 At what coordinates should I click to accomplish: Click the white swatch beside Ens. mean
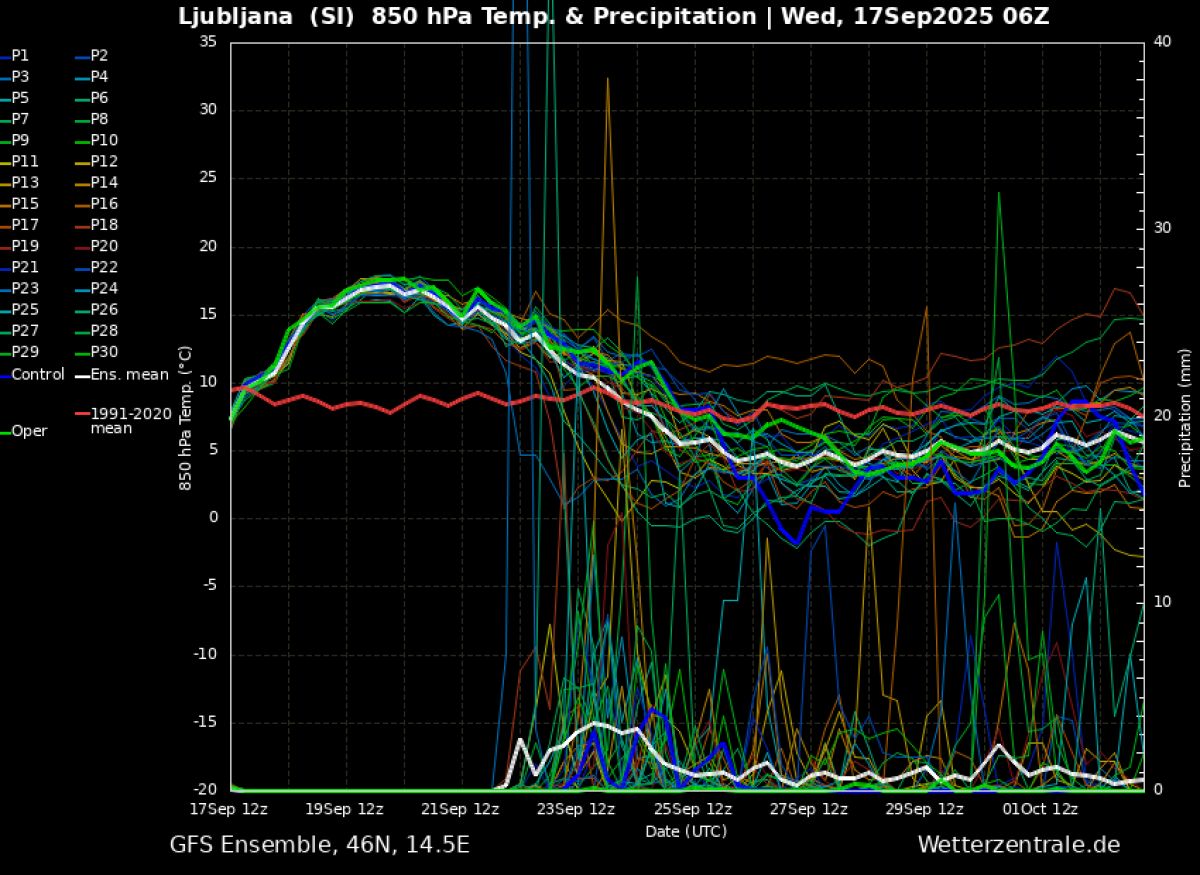tap(82, 376)
